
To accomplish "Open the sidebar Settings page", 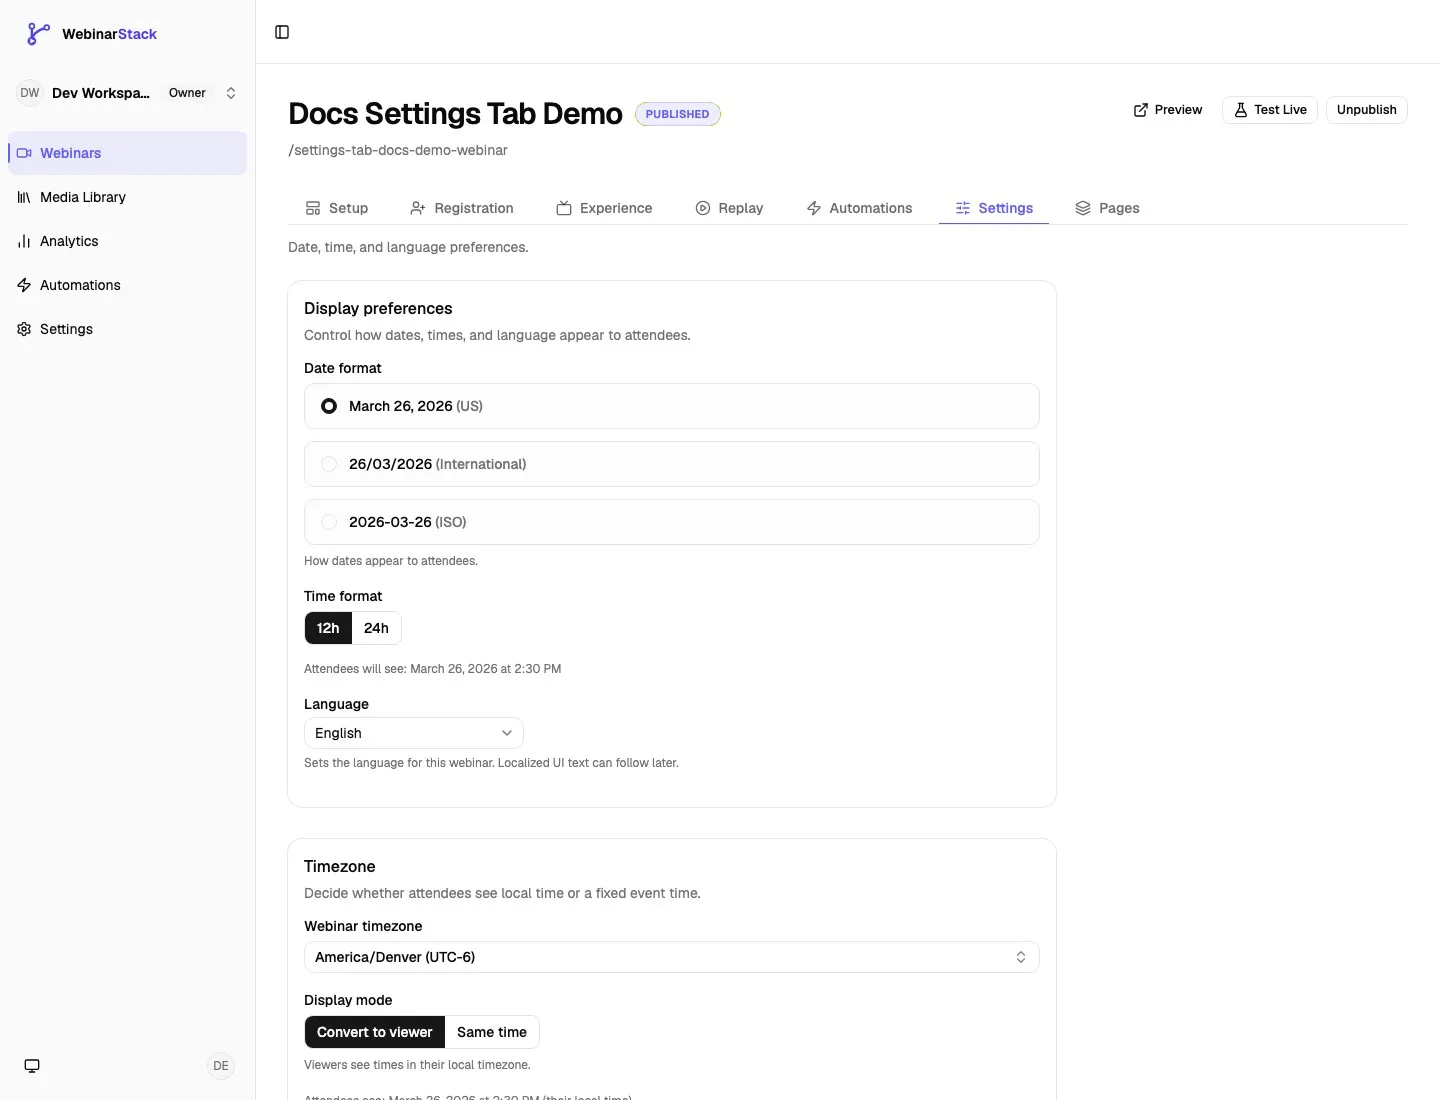I will pos(127,329).
